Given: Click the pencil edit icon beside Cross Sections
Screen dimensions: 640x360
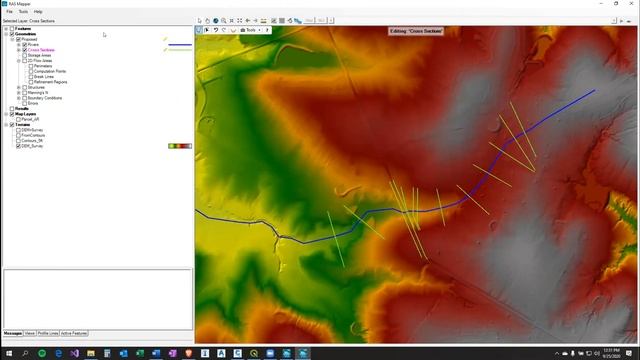Looking at the screenshot, I should (x=165, y=50).
